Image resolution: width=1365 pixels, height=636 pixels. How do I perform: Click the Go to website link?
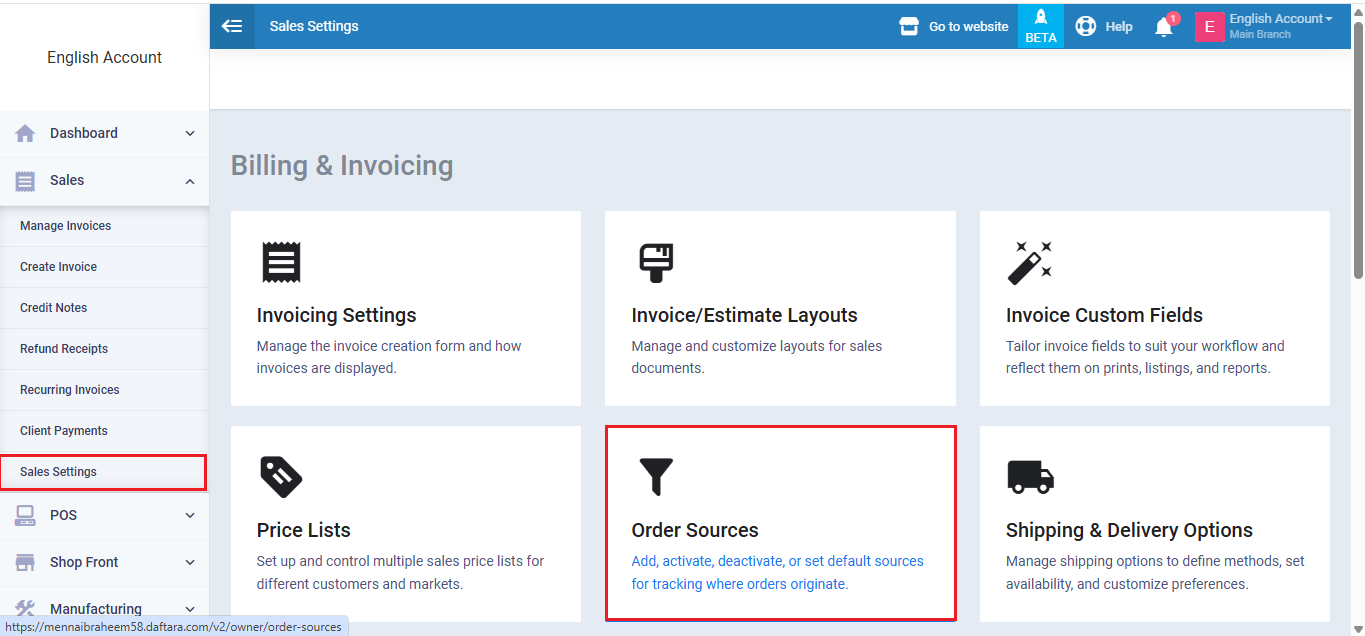pyautogui.click(x=954, y=27)
